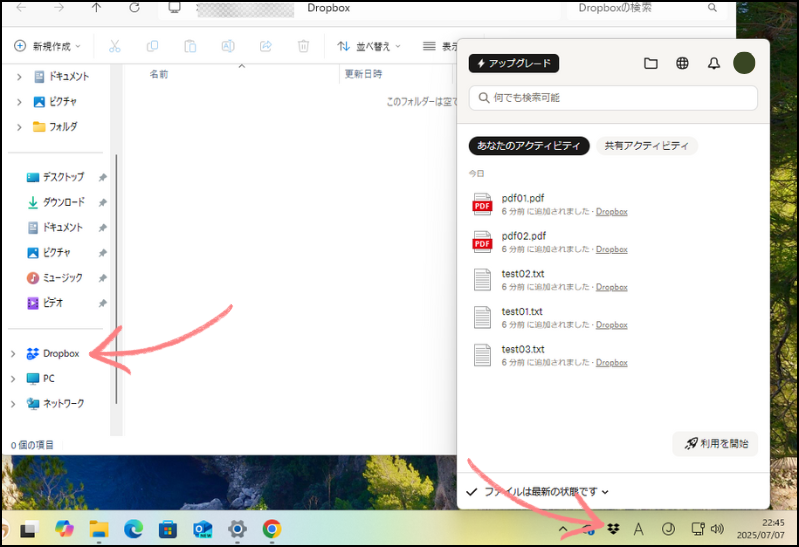The image size is (799, 547).
Task: Follow the Dropbox link under test01.txt
Action: 611,325
